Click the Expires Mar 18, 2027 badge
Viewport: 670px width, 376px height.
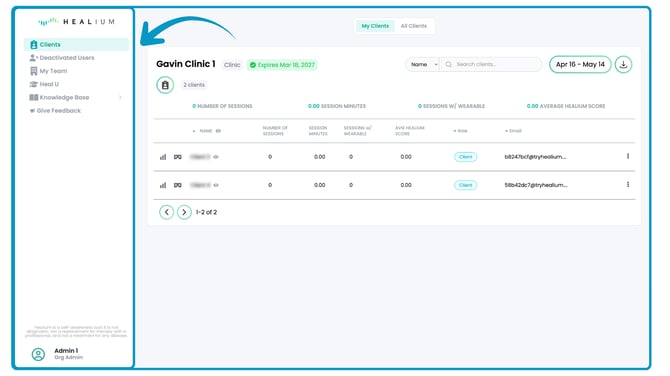(282, 65)
